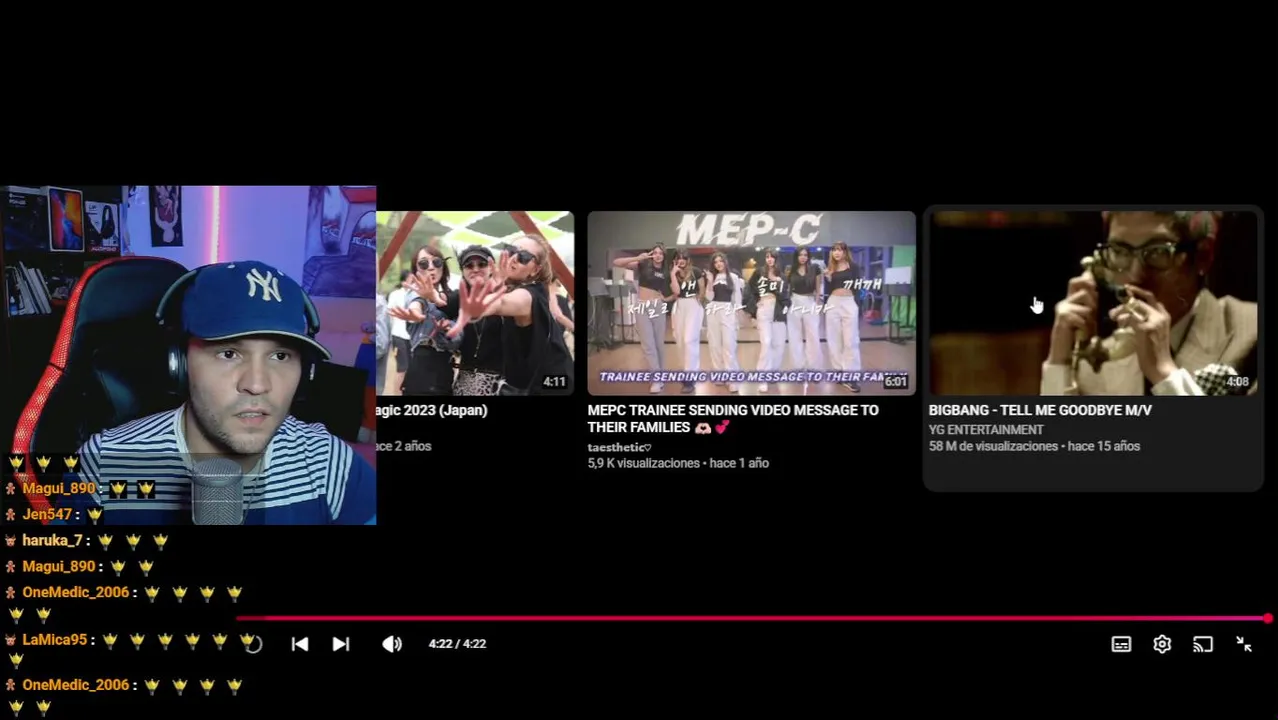Click the replay video button

pyautogui.click(x=254, y=644)
